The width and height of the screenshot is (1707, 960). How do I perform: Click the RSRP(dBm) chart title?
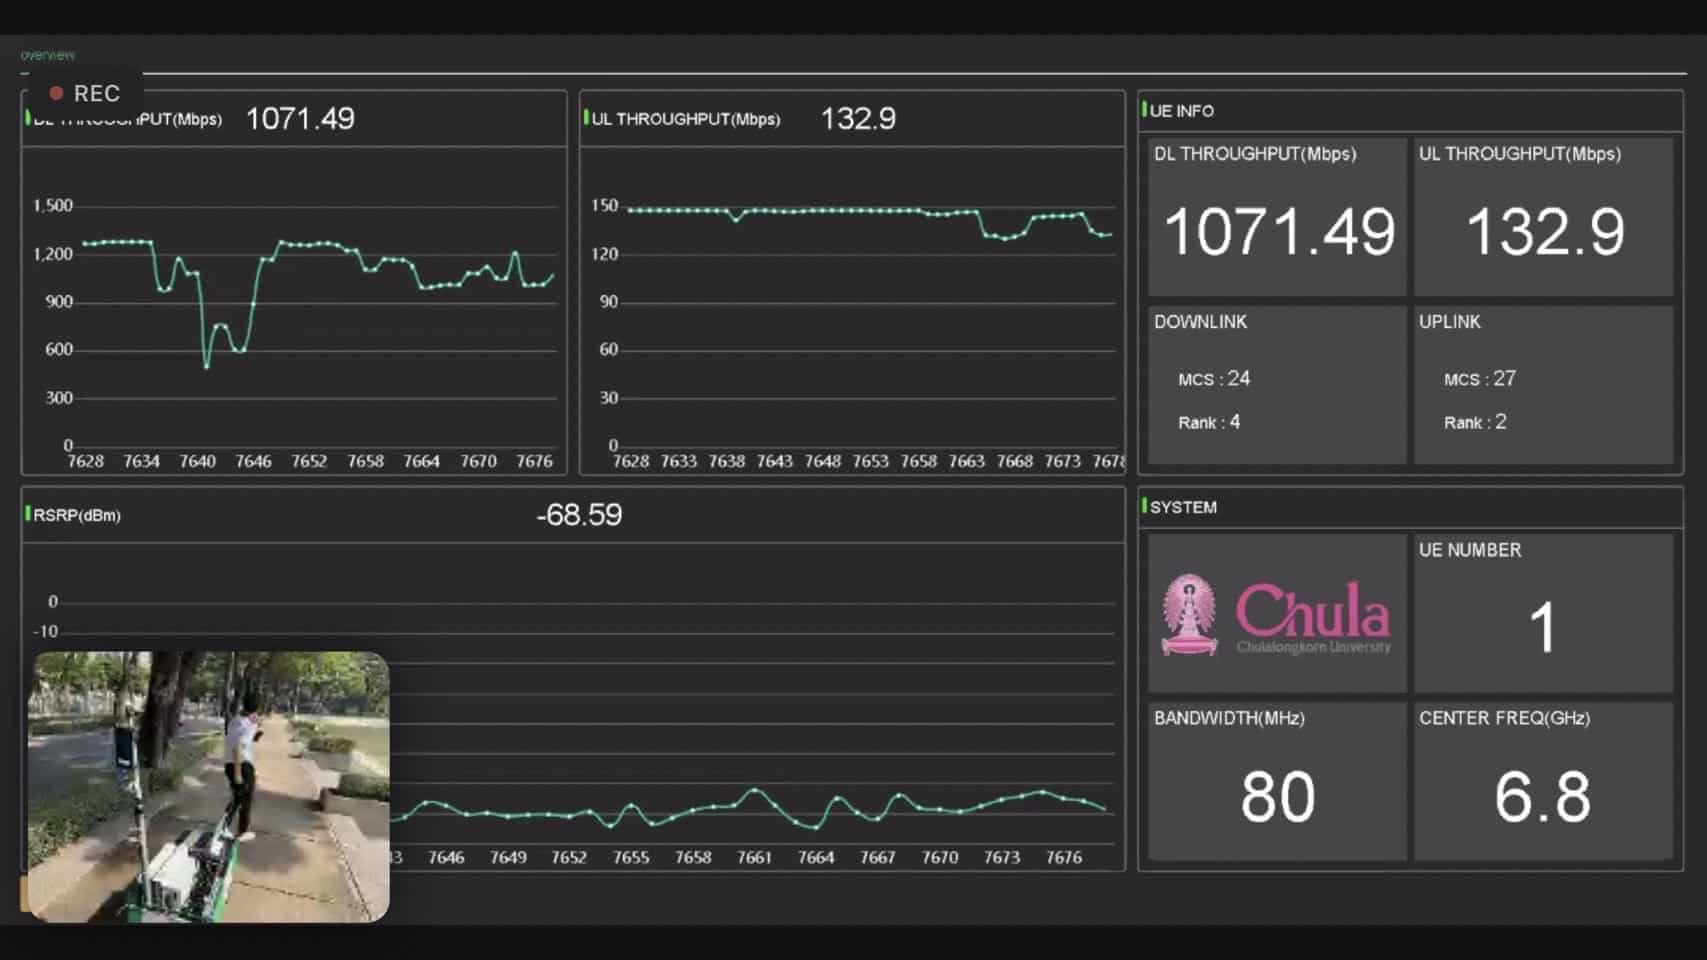click(77, 515)
